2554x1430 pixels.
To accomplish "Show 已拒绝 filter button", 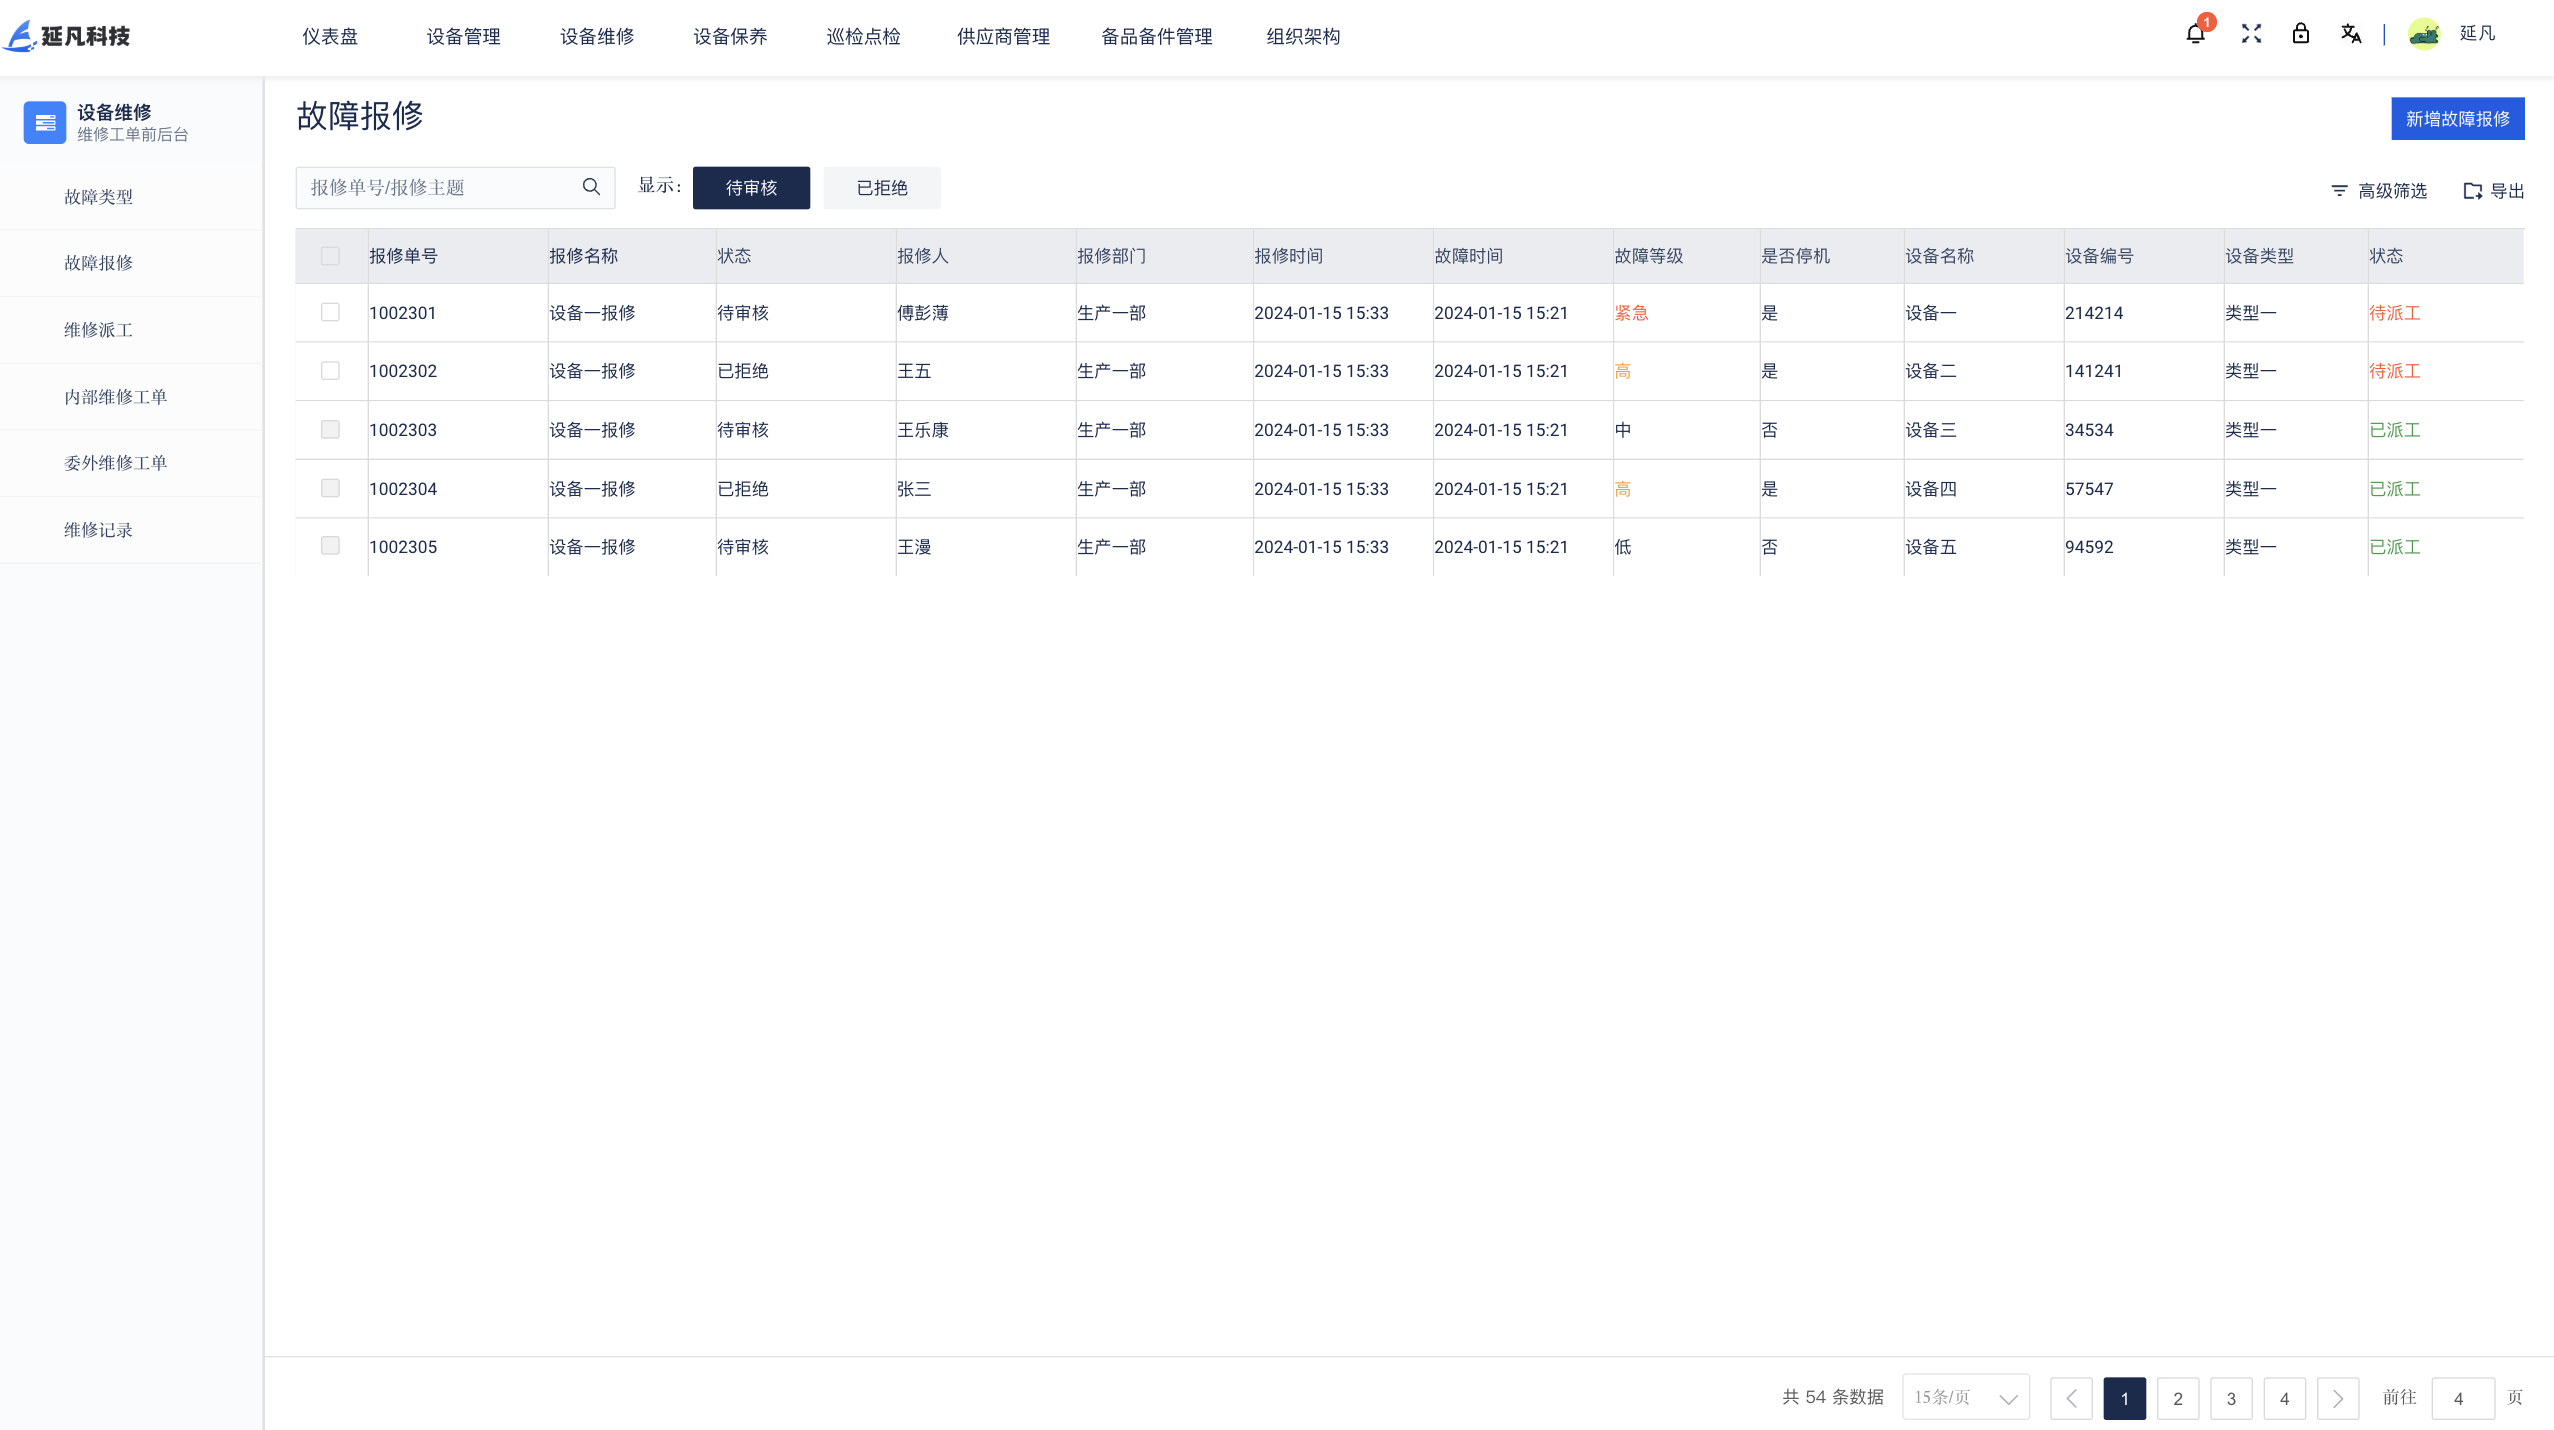I will coord(881,188).
